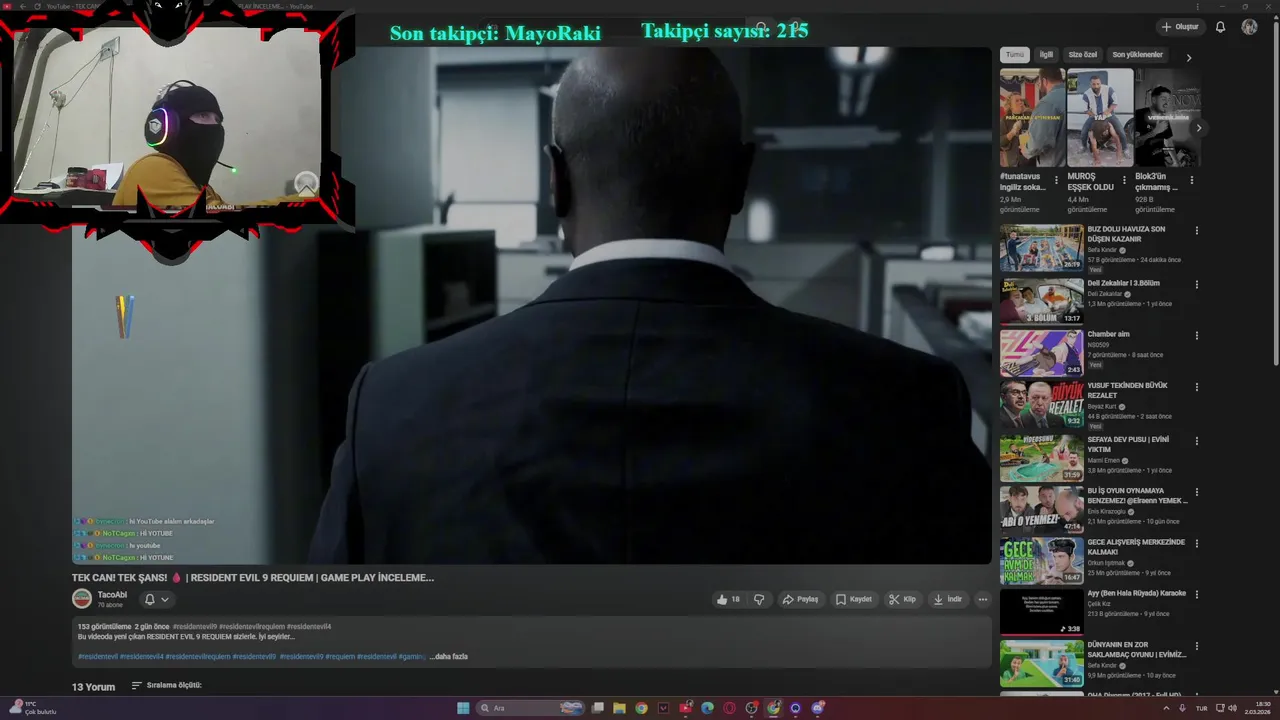
Task: Open Deli Zekalılar 3.Bölüm video title
Action: click(1123, 283)
